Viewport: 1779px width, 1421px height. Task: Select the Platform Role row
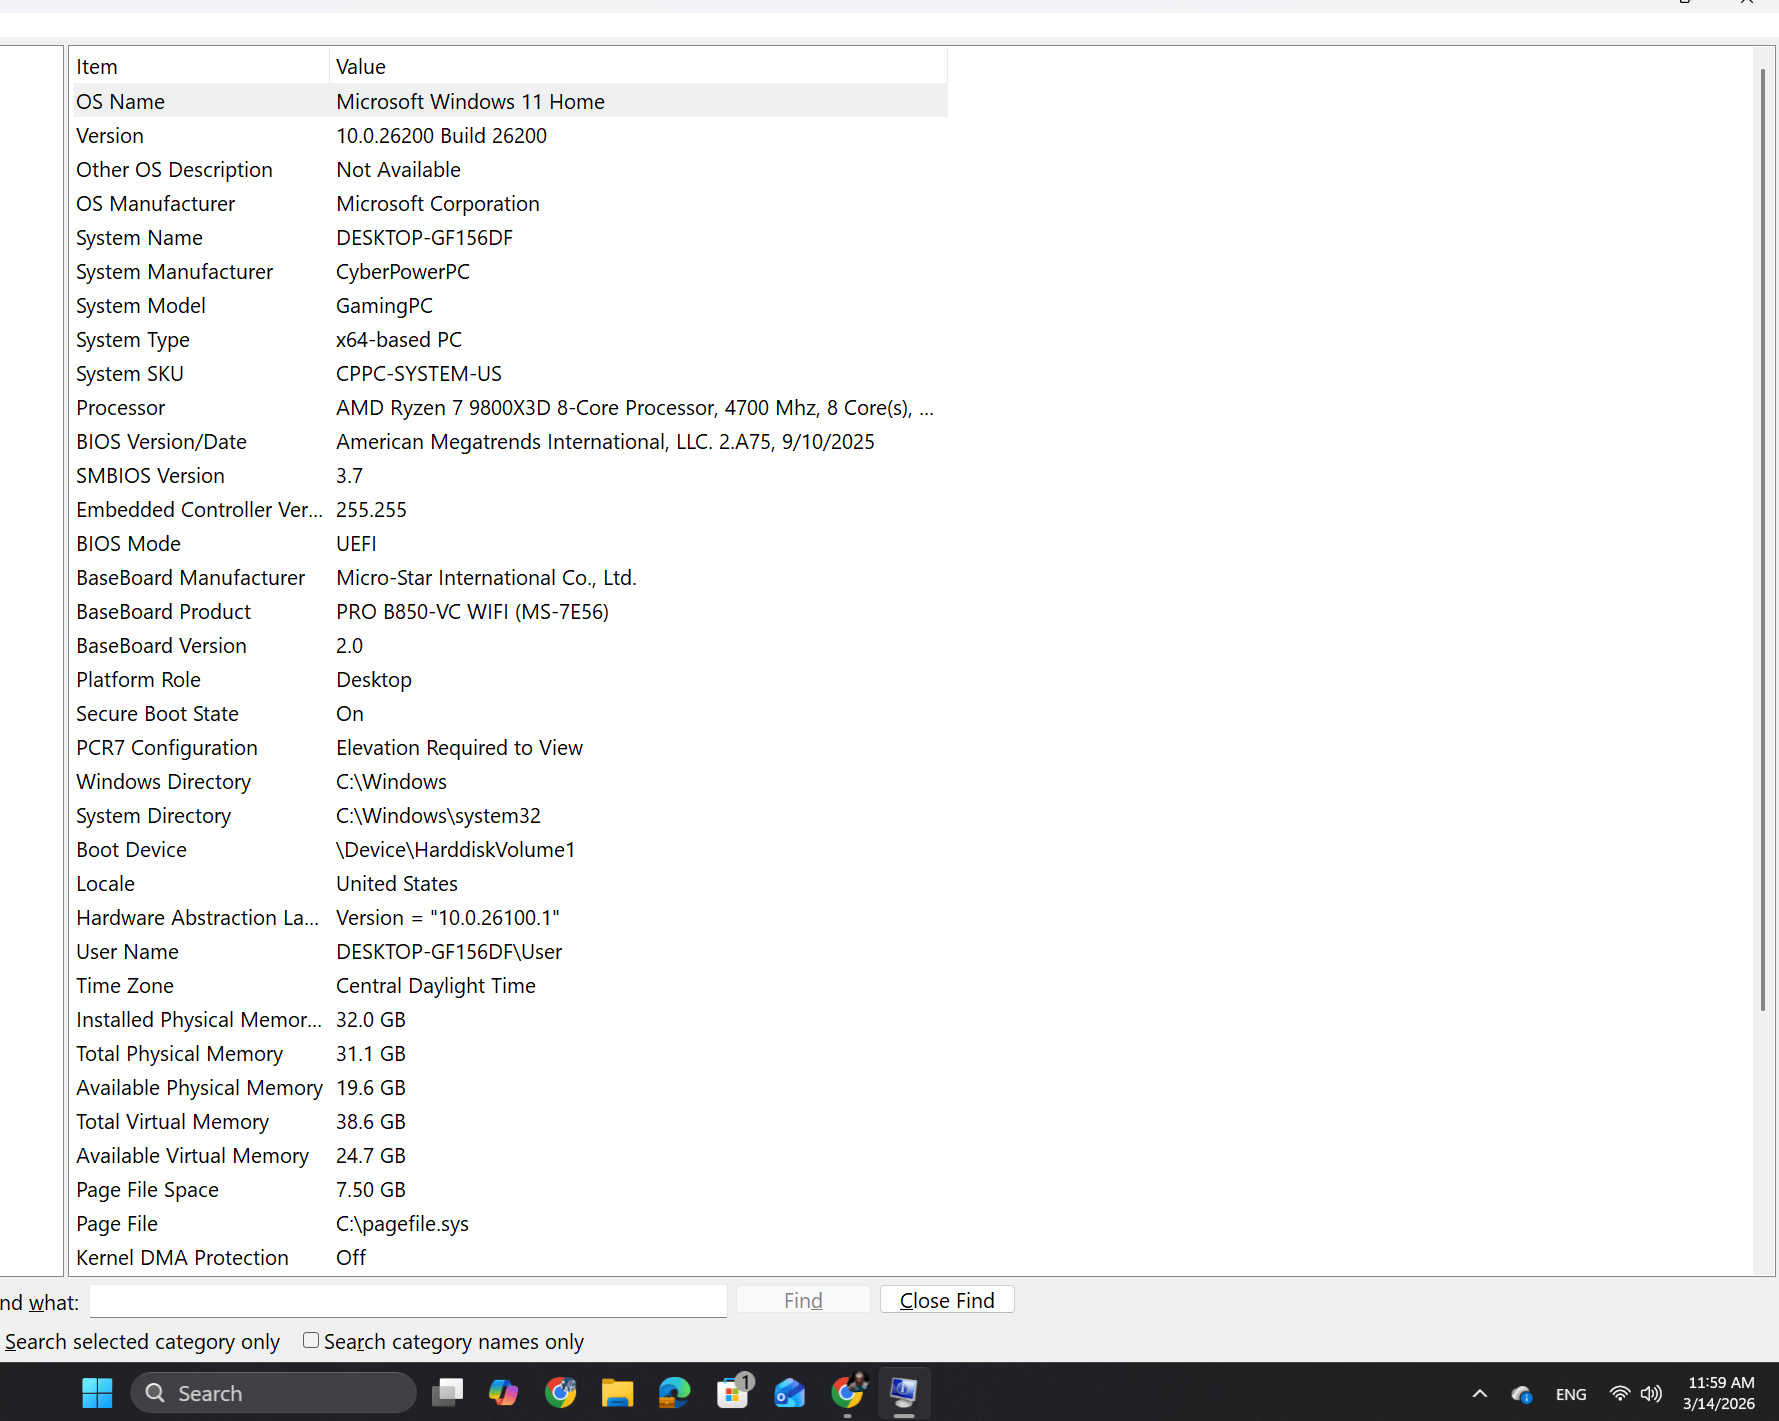click(x=510, y=679)
